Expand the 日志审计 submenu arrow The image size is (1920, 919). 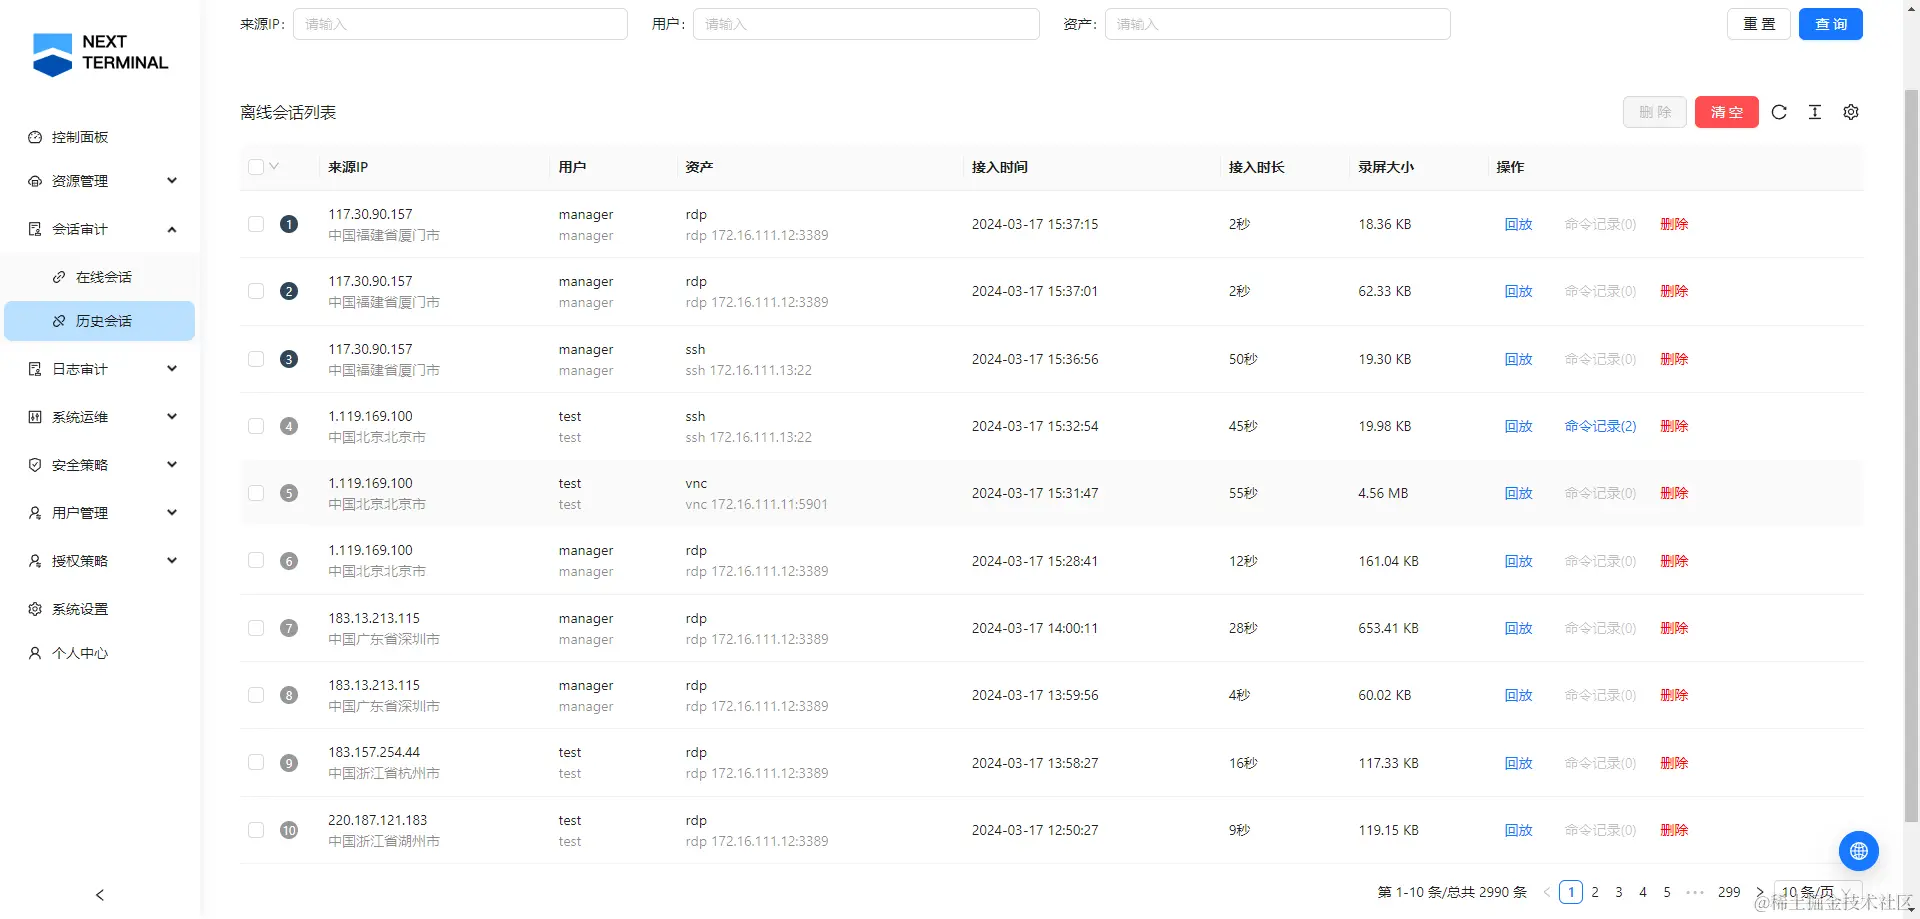point(172,369)
